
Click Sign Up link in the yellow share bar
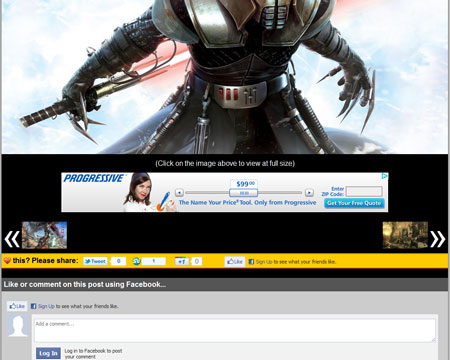click(x=264, y=262)
